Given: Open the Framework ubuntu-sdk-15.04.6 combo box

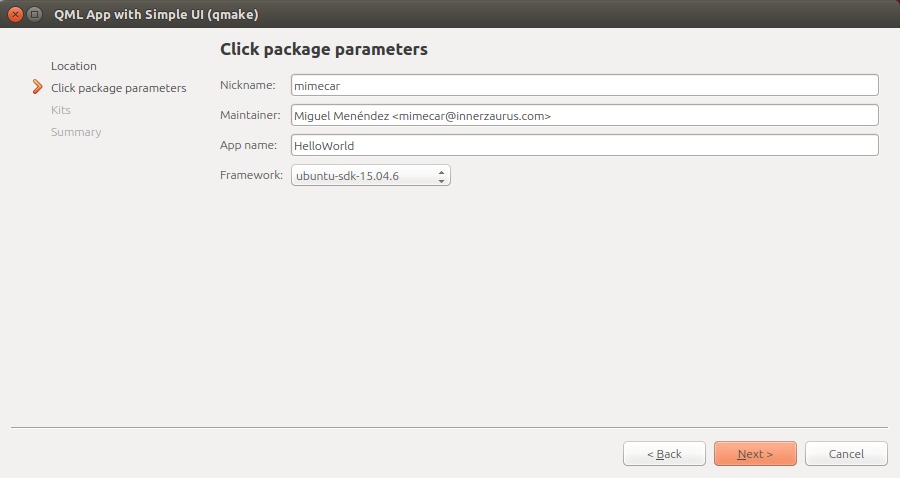Looking at the screenshot, I should [x=370, y=176].
